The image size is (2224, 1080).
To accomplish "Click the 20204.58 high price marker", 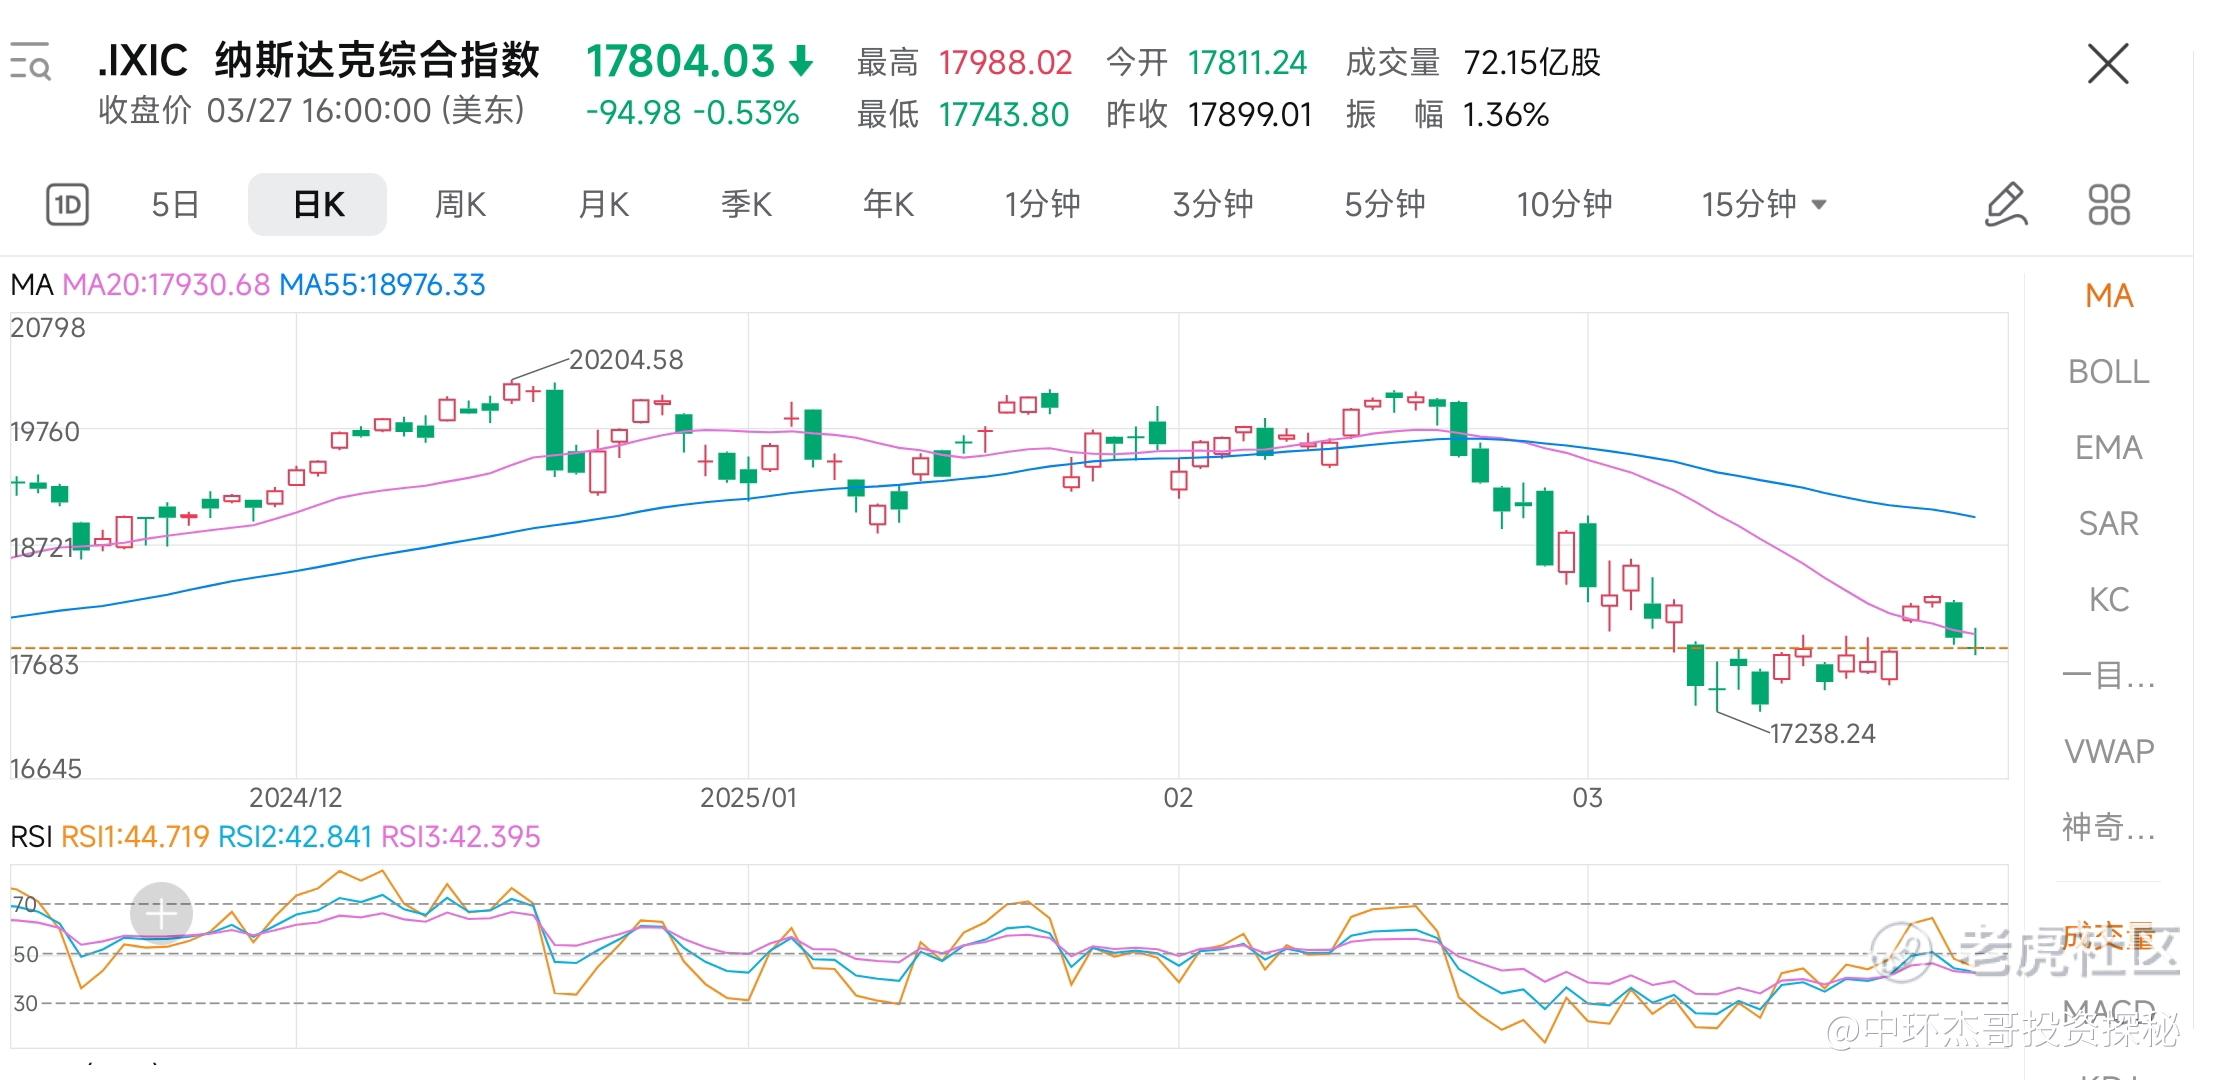I will coord(626,360).
